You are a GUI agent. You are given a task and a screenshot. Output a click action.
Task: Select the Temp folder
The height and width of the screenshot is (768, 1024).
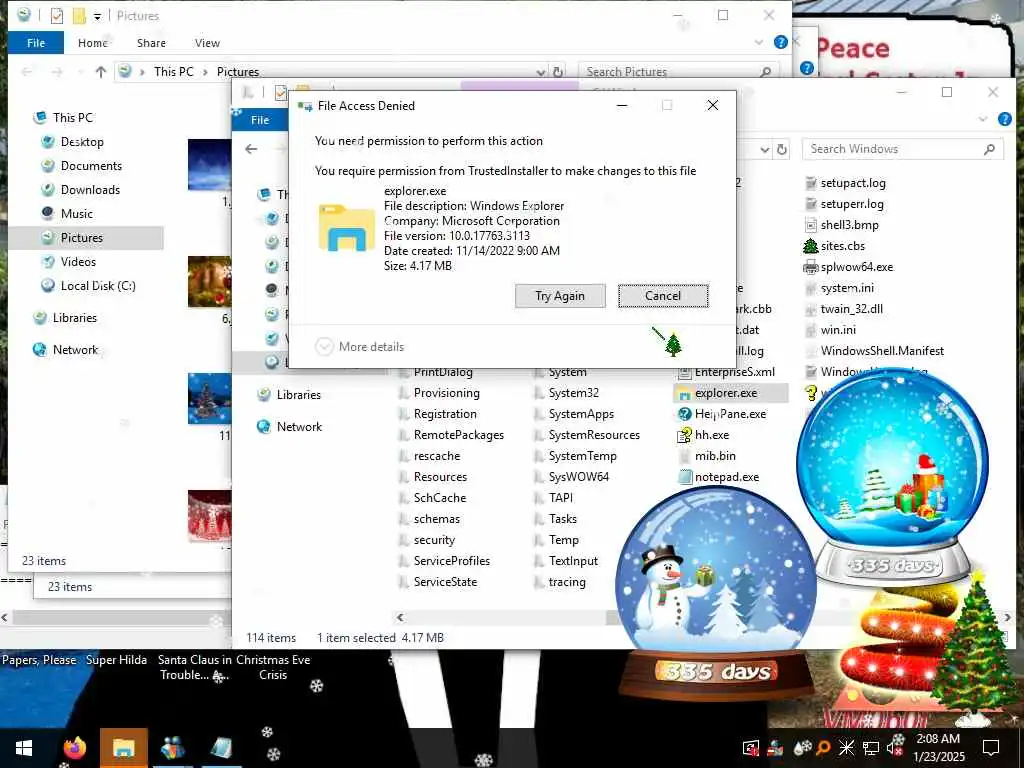click(556, 540)
